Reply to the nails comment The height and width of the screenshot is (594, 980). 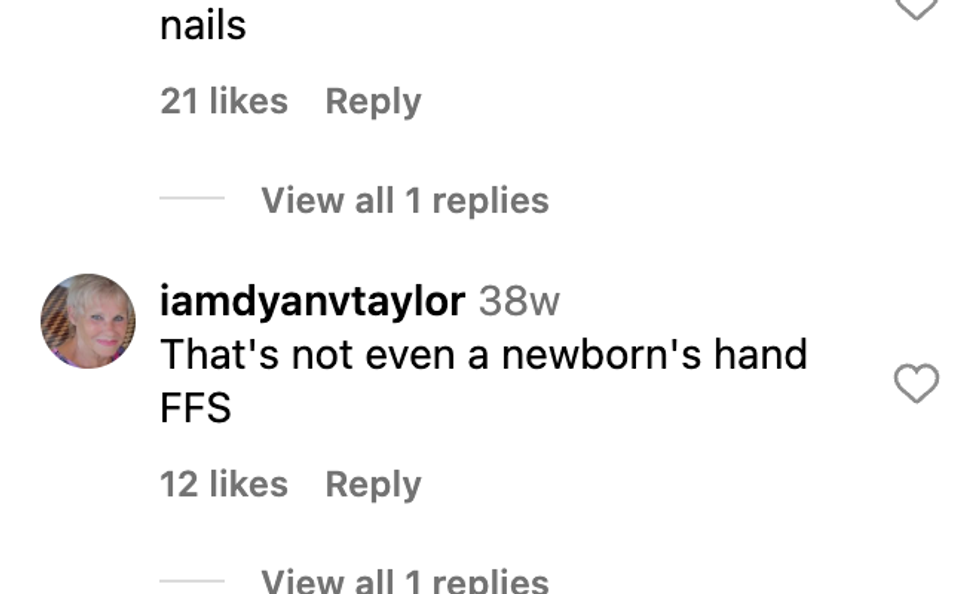tap(373, 102)
